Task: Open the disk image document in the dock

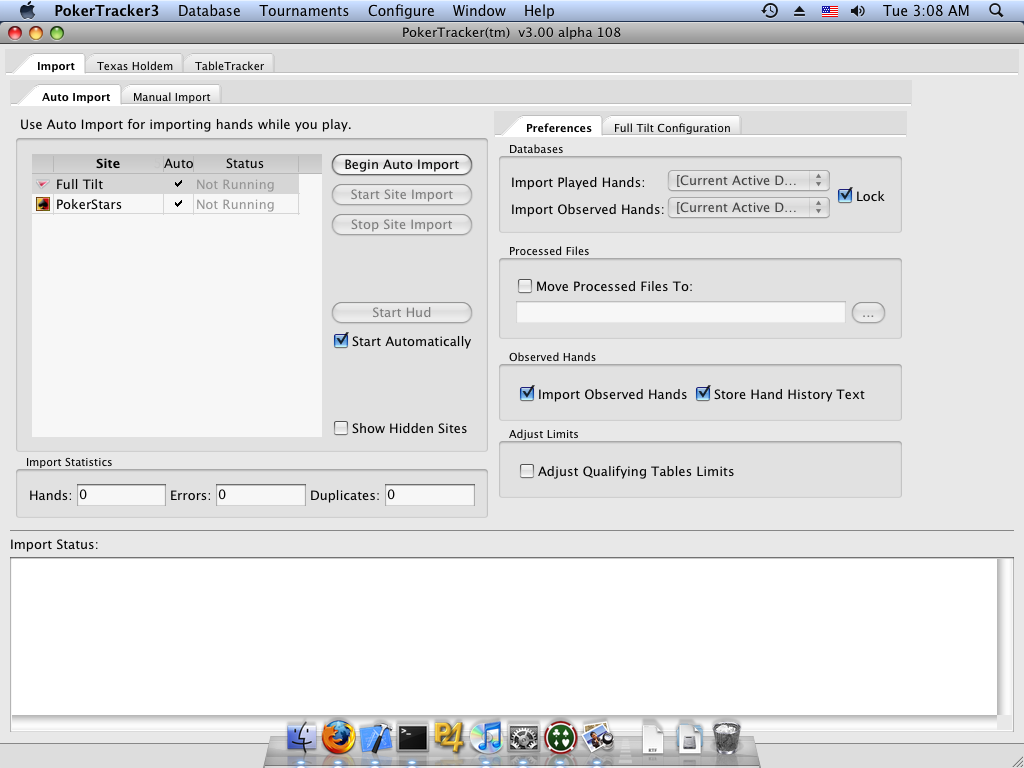Action: [x=689, y=739]
